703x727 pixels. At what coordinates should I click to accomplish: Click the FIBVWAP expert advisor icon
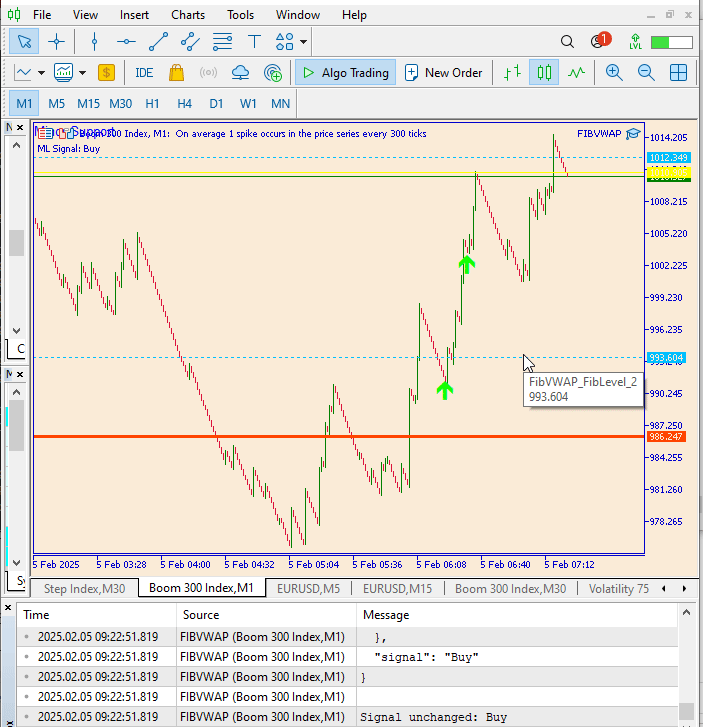[633, 134]
